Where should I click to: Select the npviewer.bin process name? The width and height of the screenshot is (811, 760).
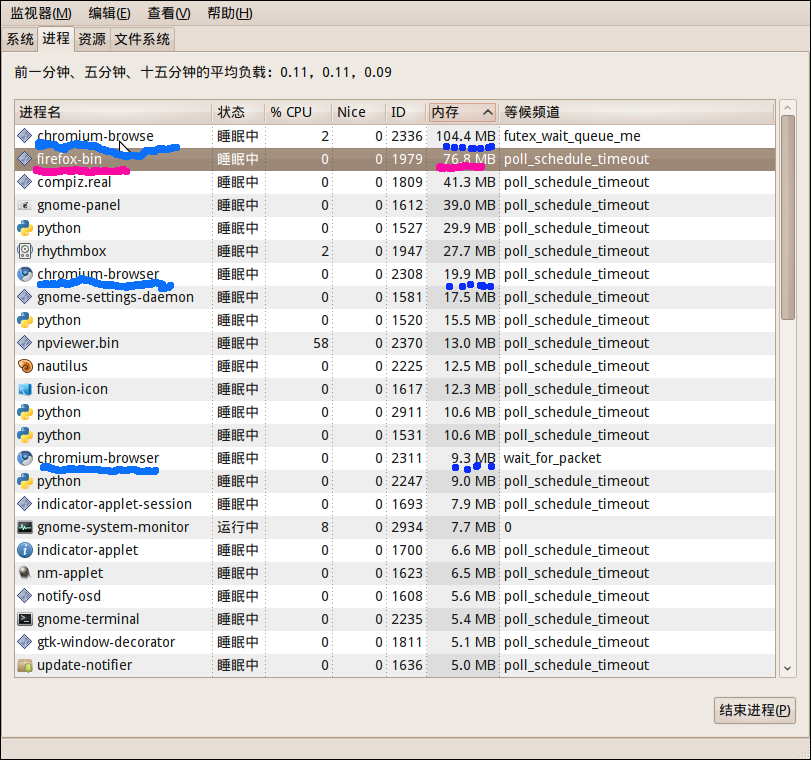[78, 343]
